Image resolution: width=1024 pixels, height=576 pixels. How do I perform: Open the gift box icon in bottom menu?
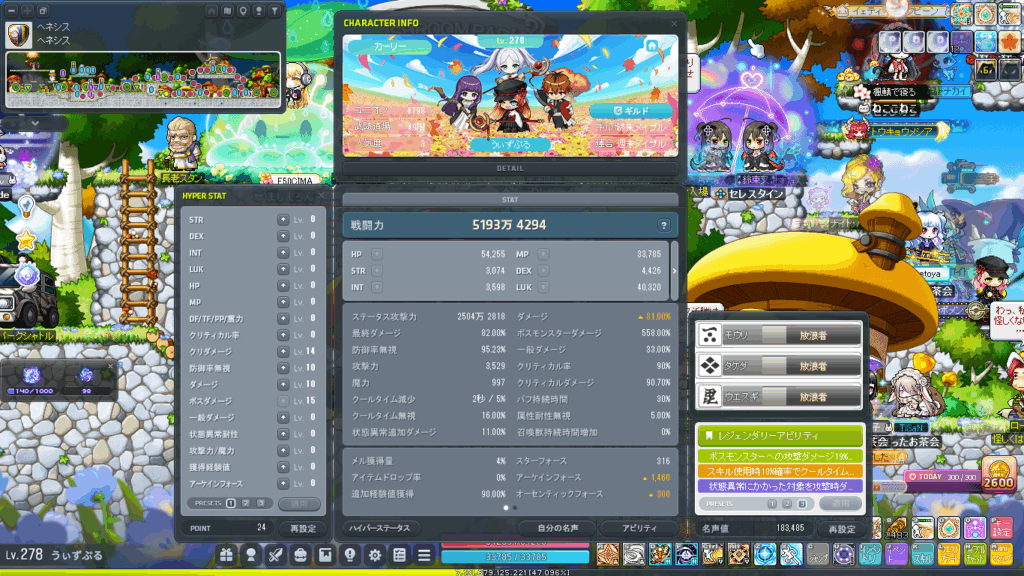tap(226, 554)
